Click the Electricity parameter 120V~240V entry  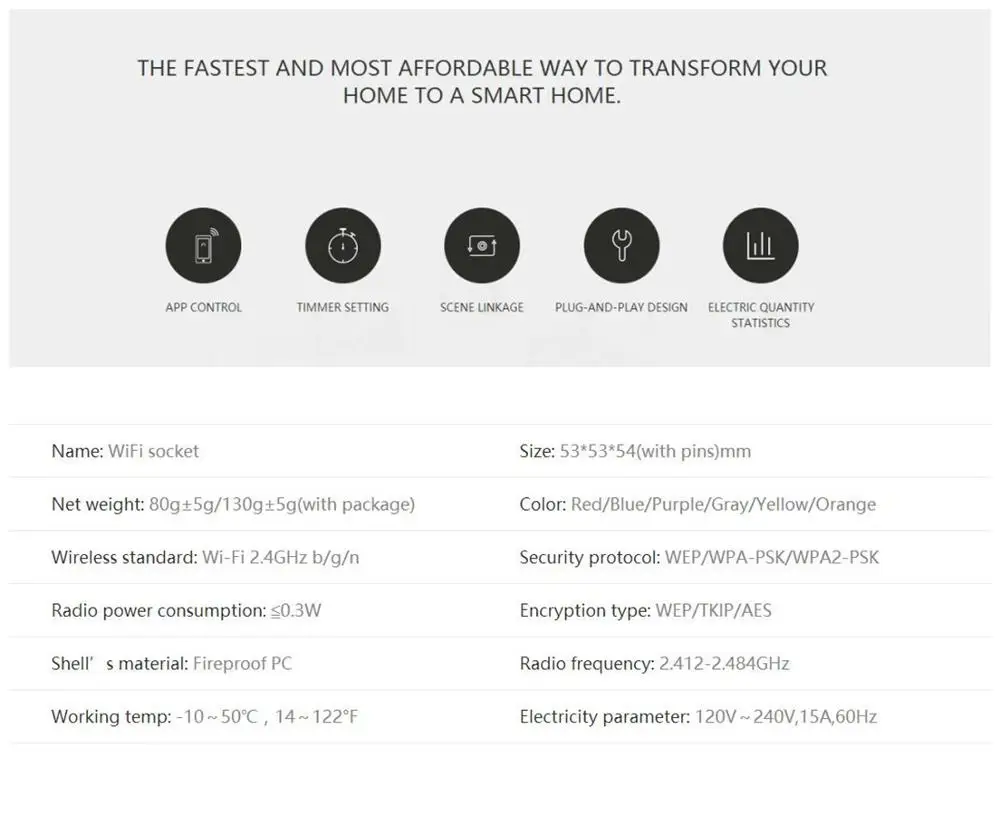[x=698, y=717]
